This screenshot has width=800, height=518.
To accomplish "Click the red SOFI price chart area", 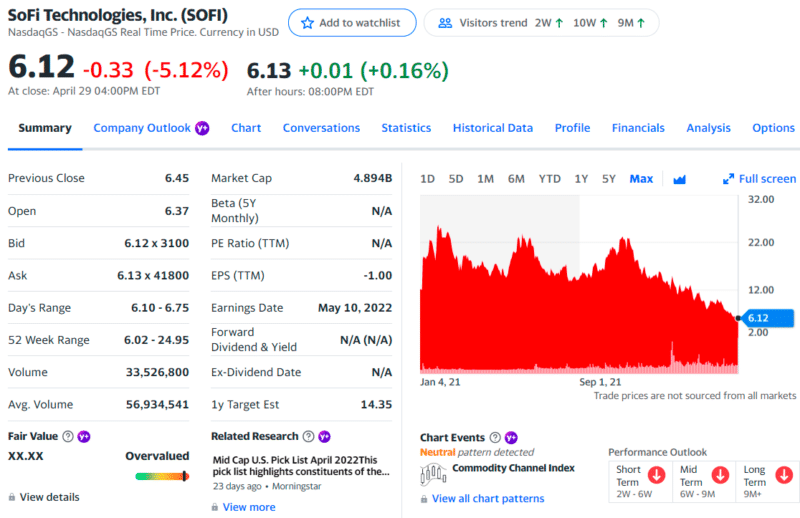I will (x=579, y=301).
